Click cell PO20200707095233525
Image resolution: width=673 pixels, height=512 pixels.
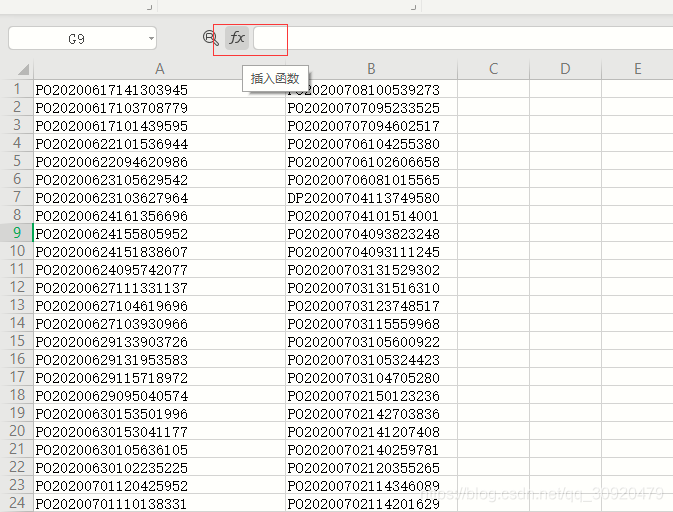372,107
